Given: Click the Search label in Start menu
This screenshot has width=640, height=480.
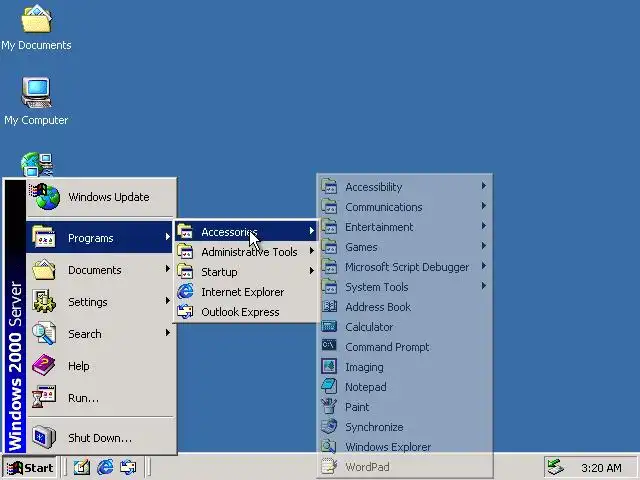Looking at the screenshot, I should [x=84, y=334].
